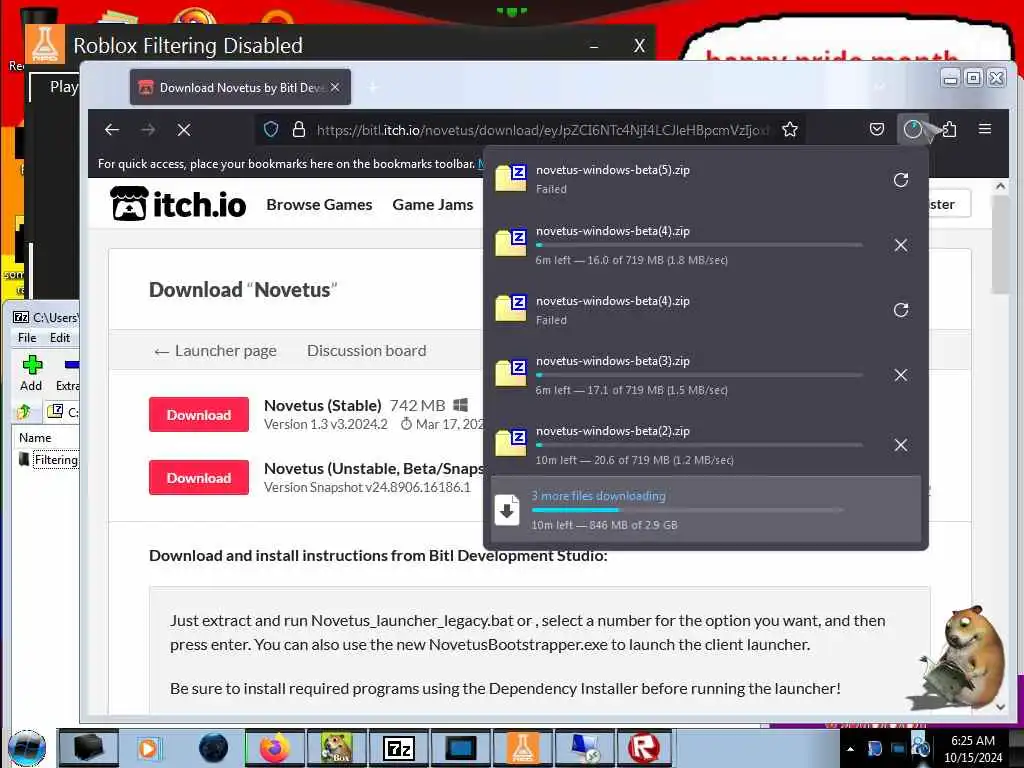The image size is (1024, 768).
Task: Switch to 7-Zip taskbar button
Action: [x=398, y=748]
